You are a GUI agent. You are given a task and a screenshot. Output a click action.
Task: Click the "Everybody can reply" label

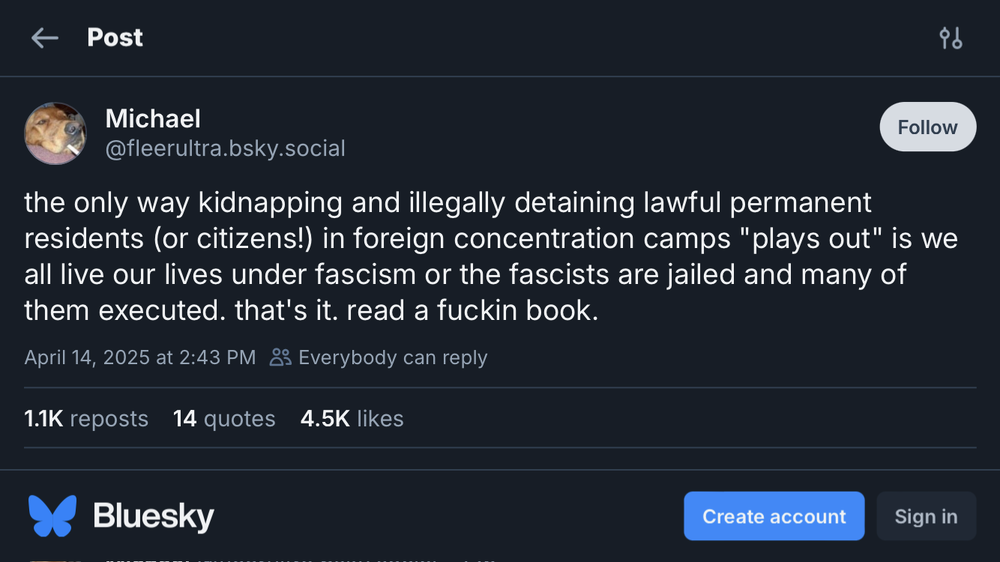coord(392,357)
